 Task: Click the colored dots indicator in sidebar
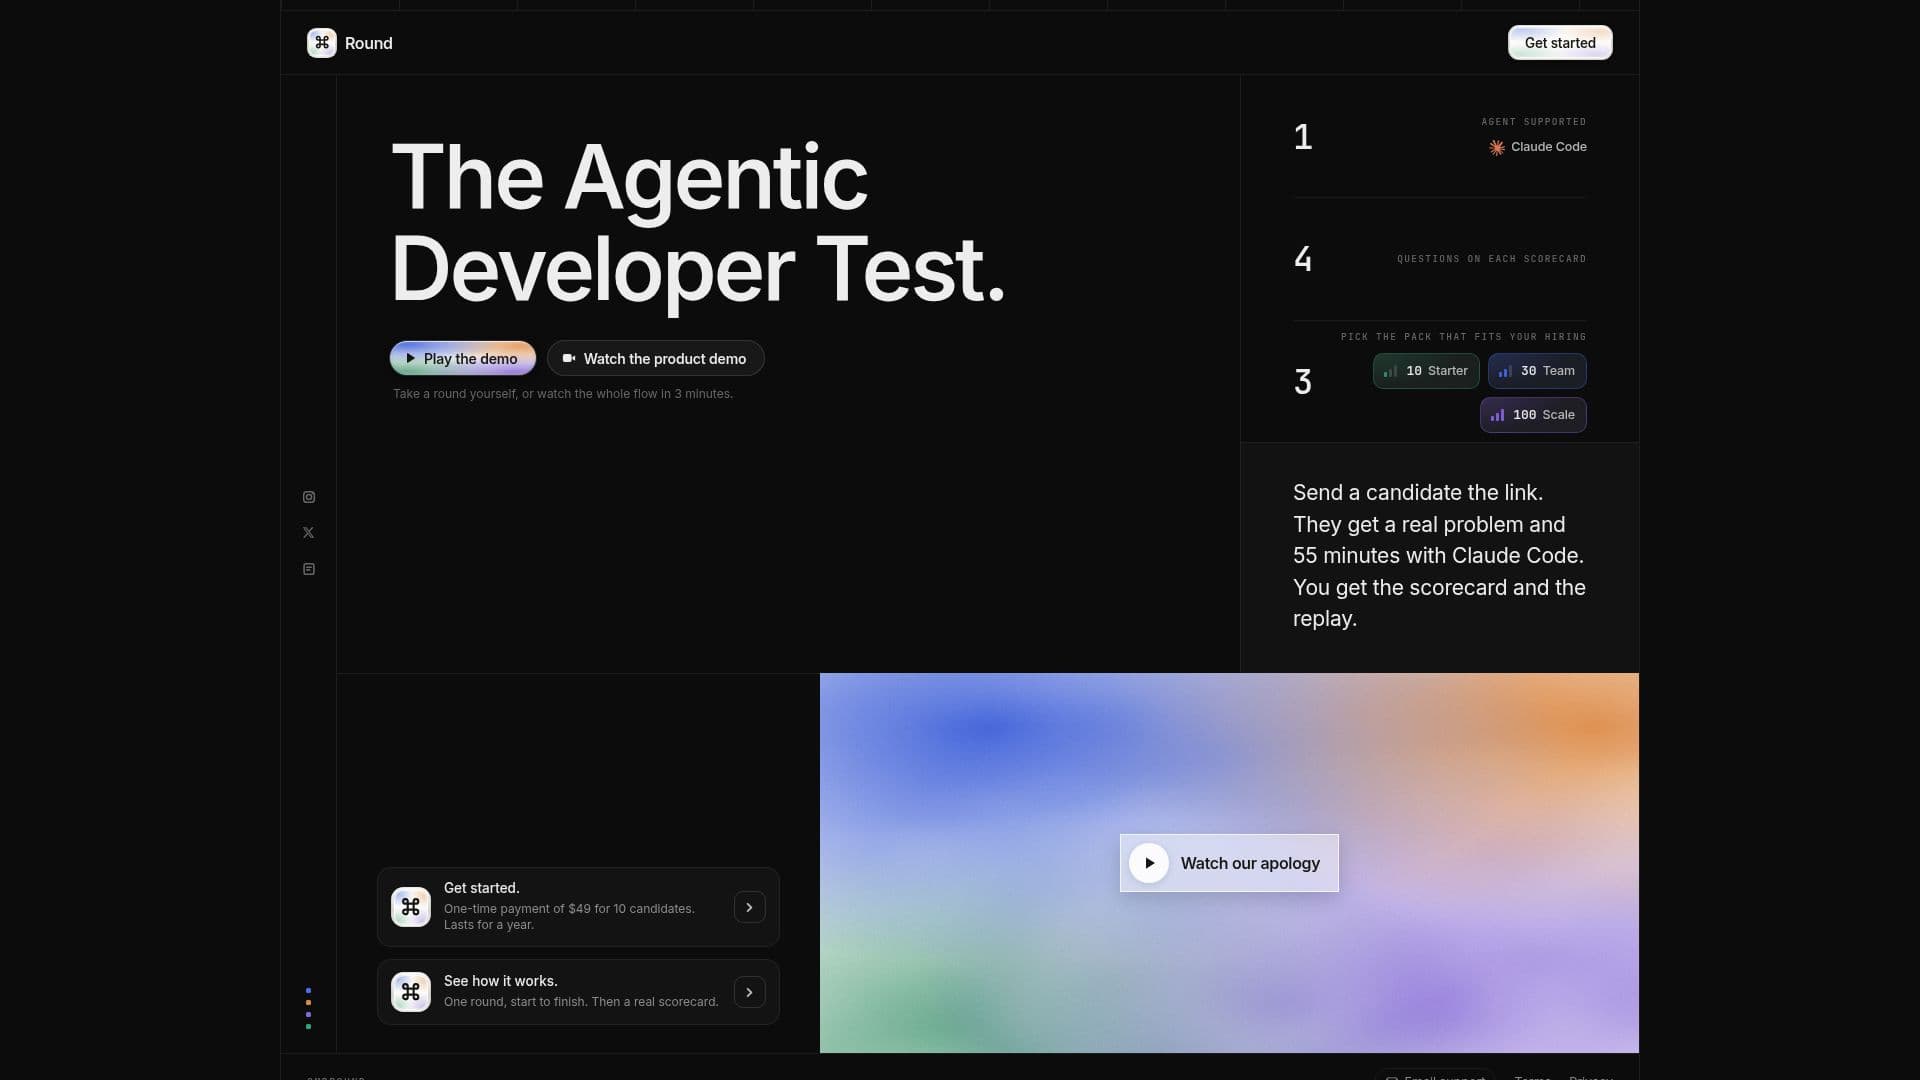point(308,1009)
